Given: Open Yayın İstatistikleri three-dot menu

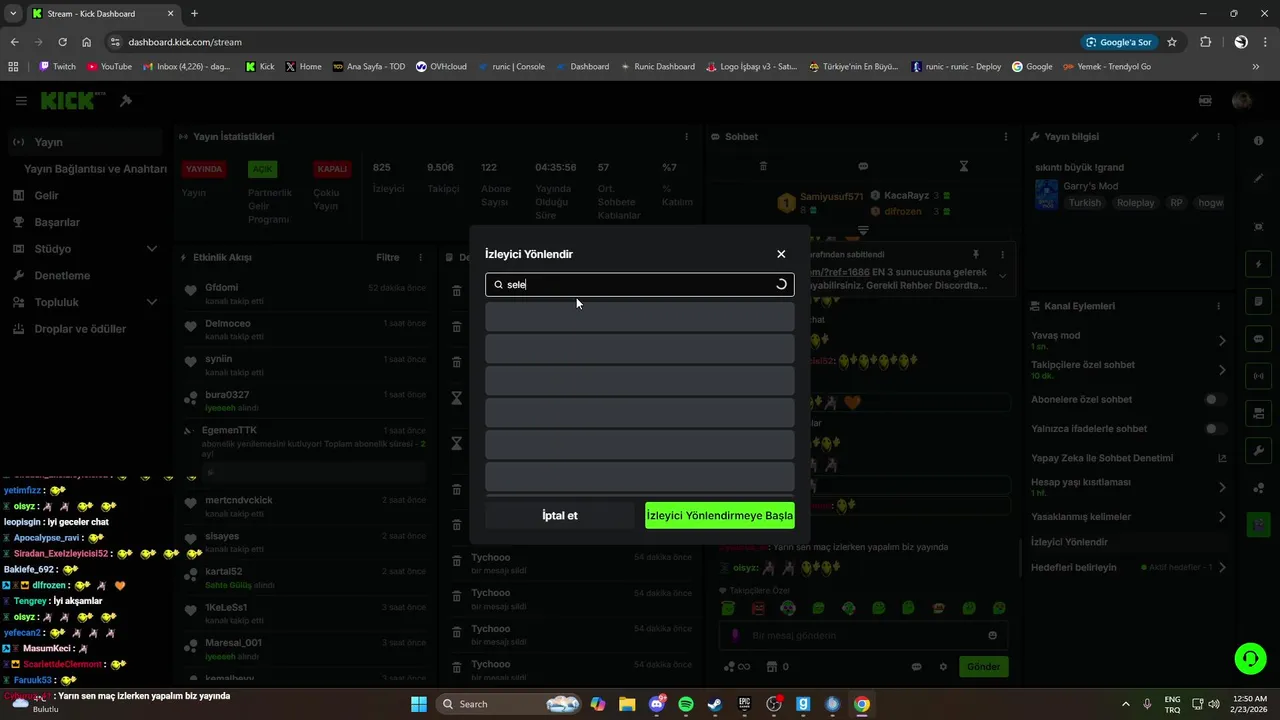Looking at the screenshot, I should point(686,137).
